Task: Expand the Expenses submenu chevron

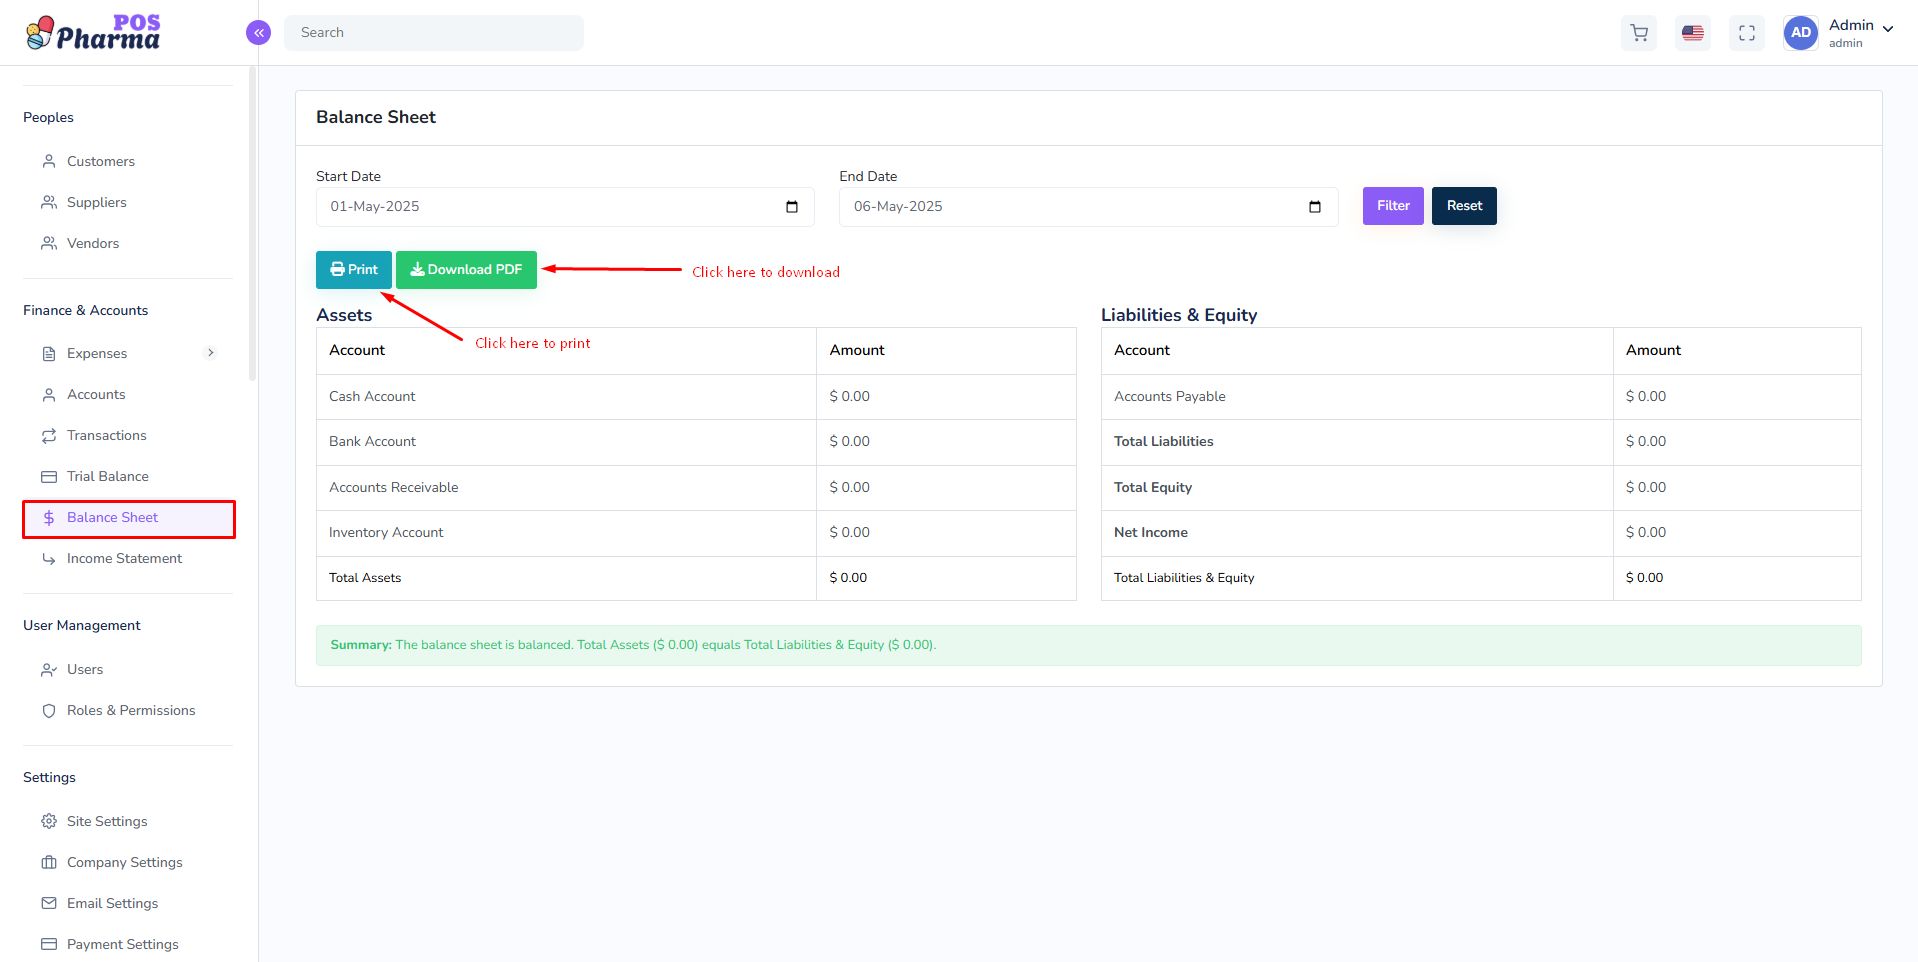Action: point(211,352)
